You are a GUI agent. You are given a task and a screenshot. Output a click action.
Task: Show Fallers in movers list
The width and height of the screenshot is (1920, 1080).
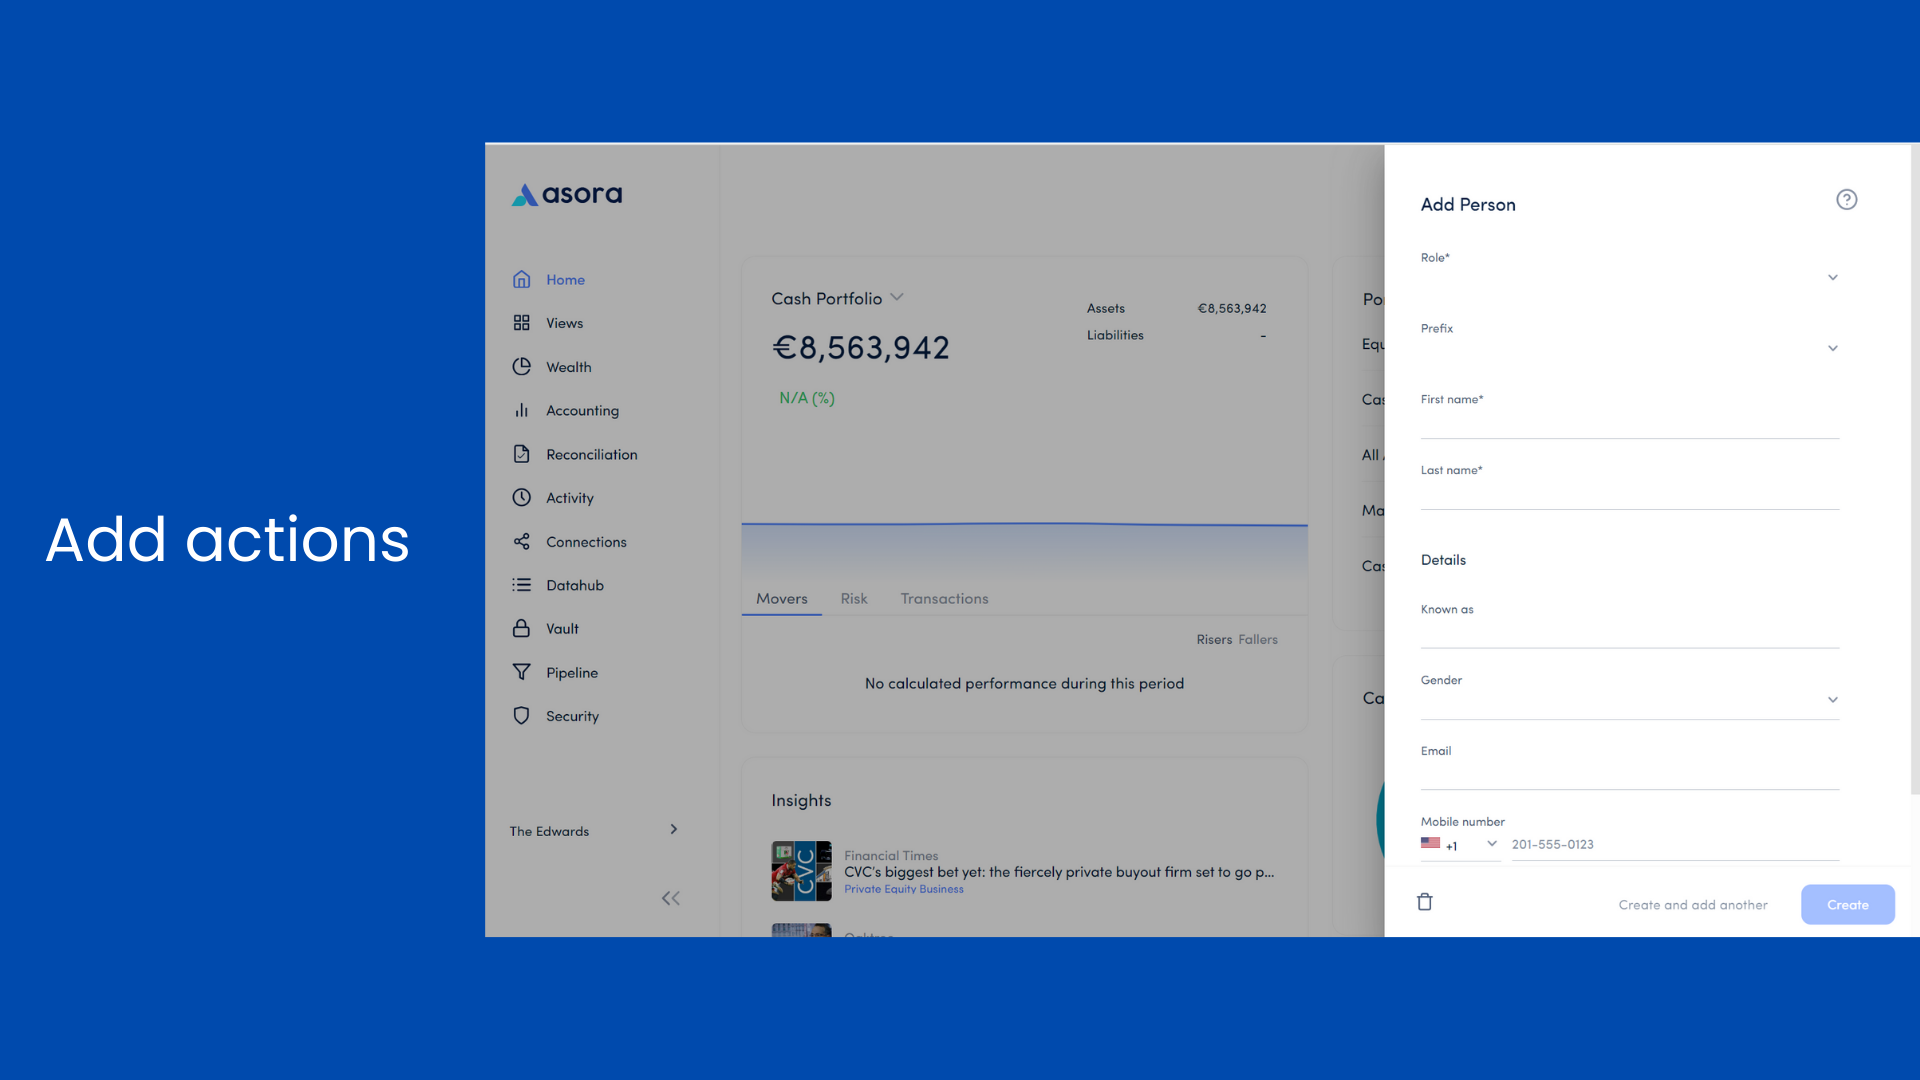(x=1257, y=640)
